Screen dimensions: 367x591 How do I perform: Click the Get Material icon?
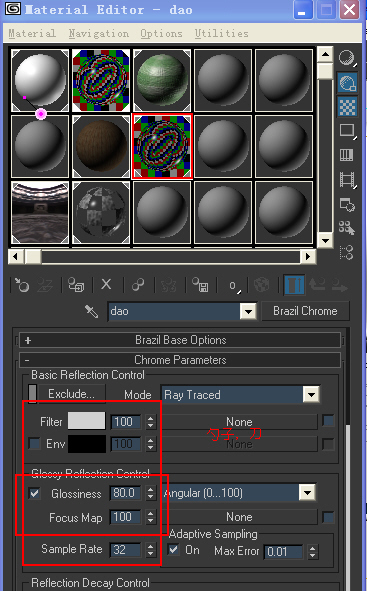point(21,285)
